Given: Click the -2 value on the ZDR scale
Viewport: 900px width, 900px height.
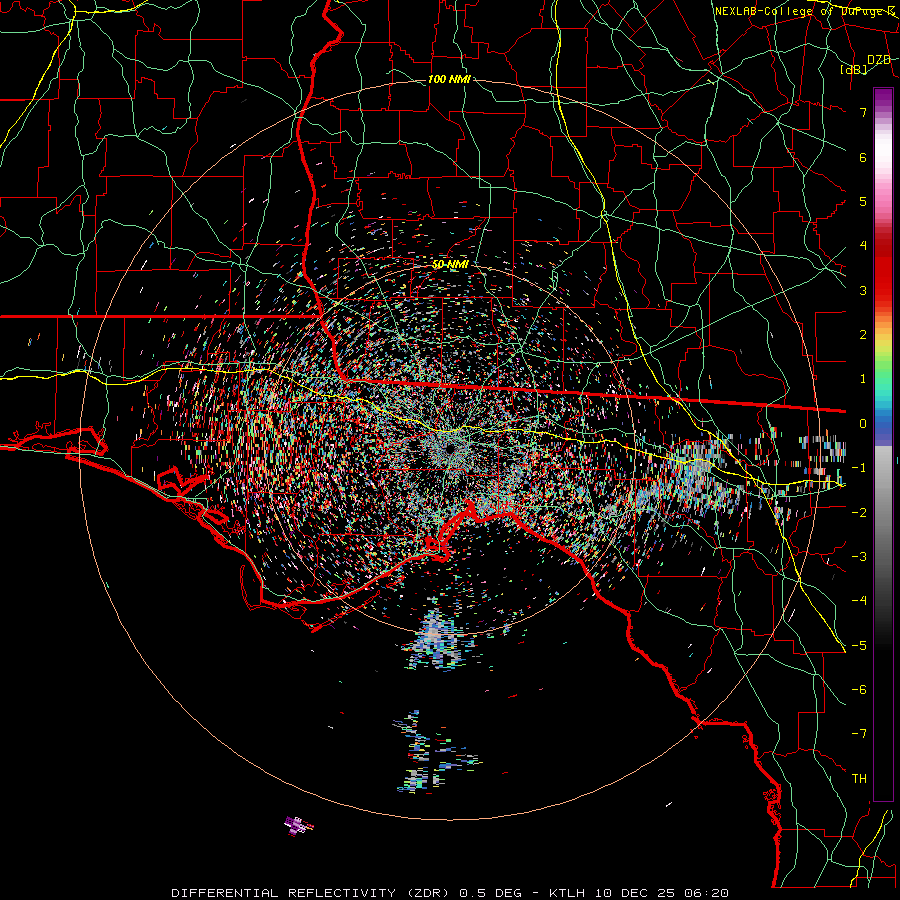Looking at the screenshot, I should [x=859, y=512].
